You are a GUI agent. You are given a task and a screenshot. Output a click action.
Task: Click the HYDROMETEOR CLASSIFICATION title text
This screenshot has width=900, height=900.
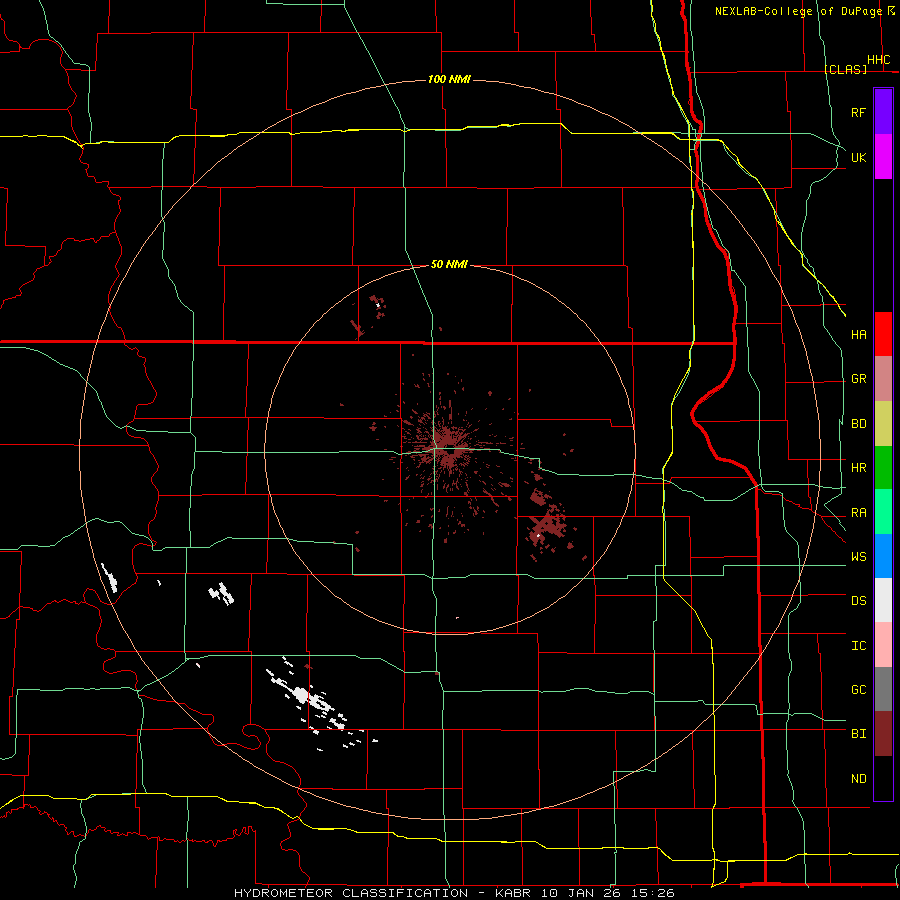coord(351,893)
